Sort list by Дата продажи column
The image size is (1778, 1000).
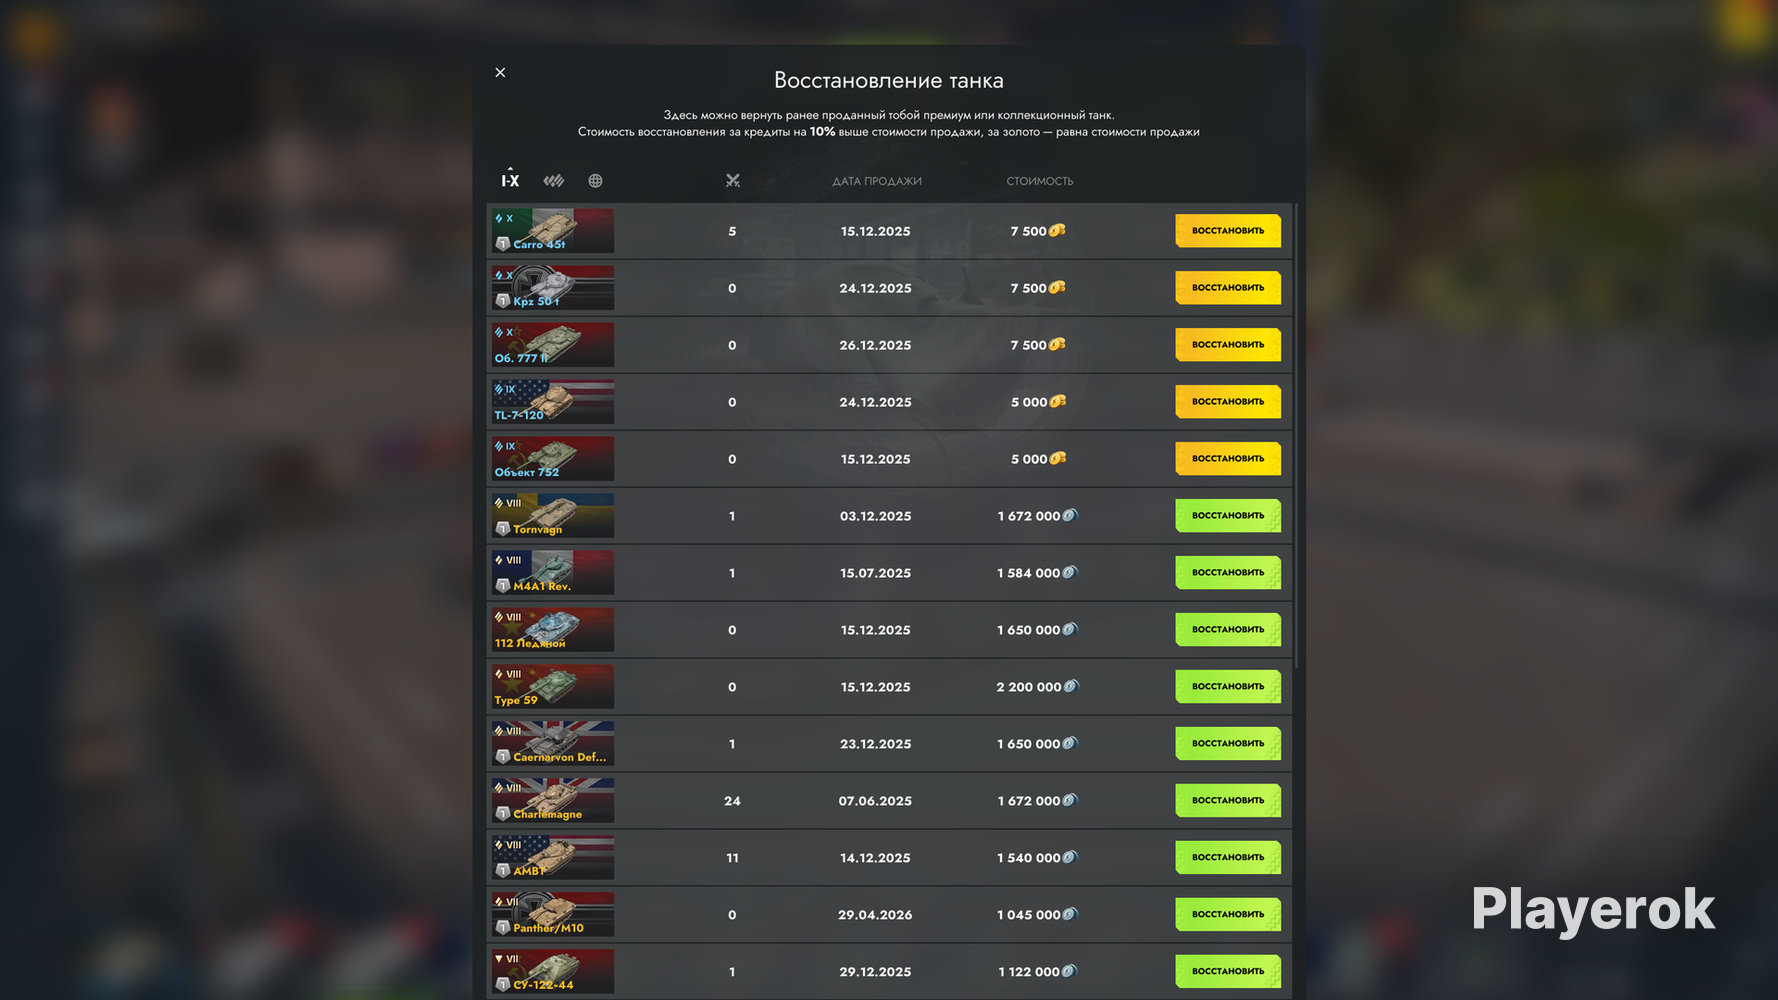(x=877, y=181)
